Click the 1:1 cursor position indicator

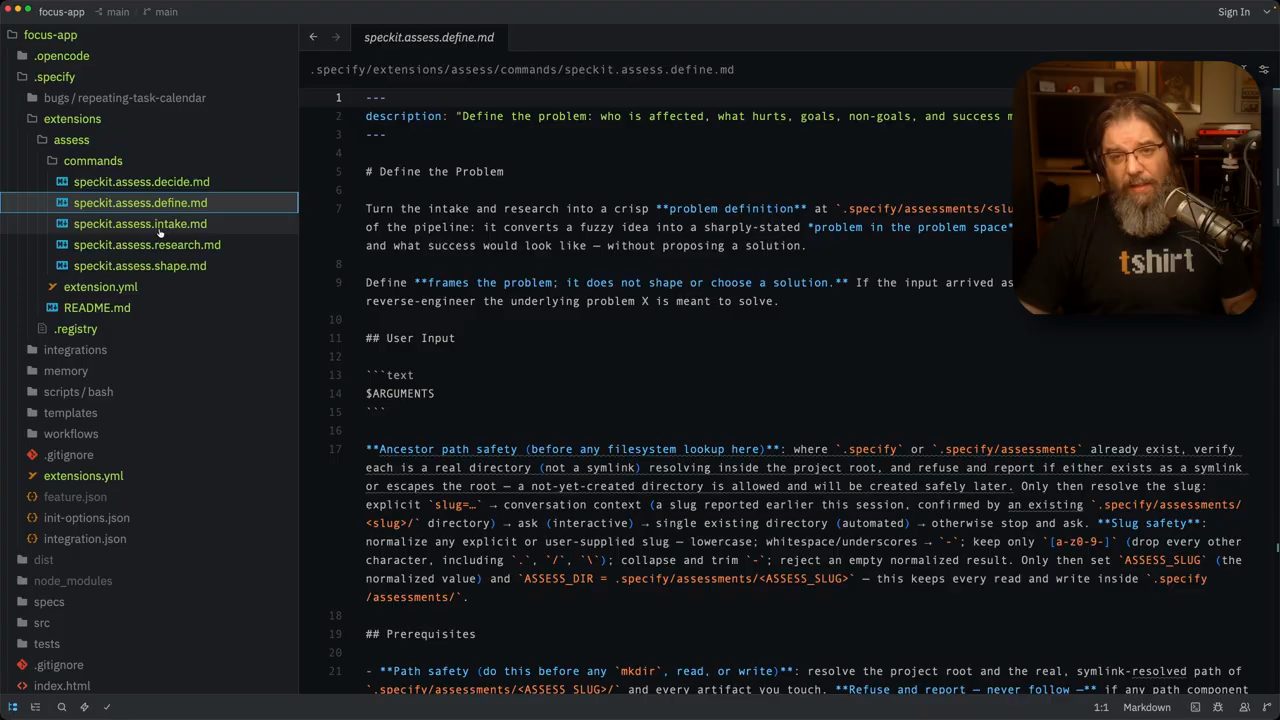[1101, 707]
